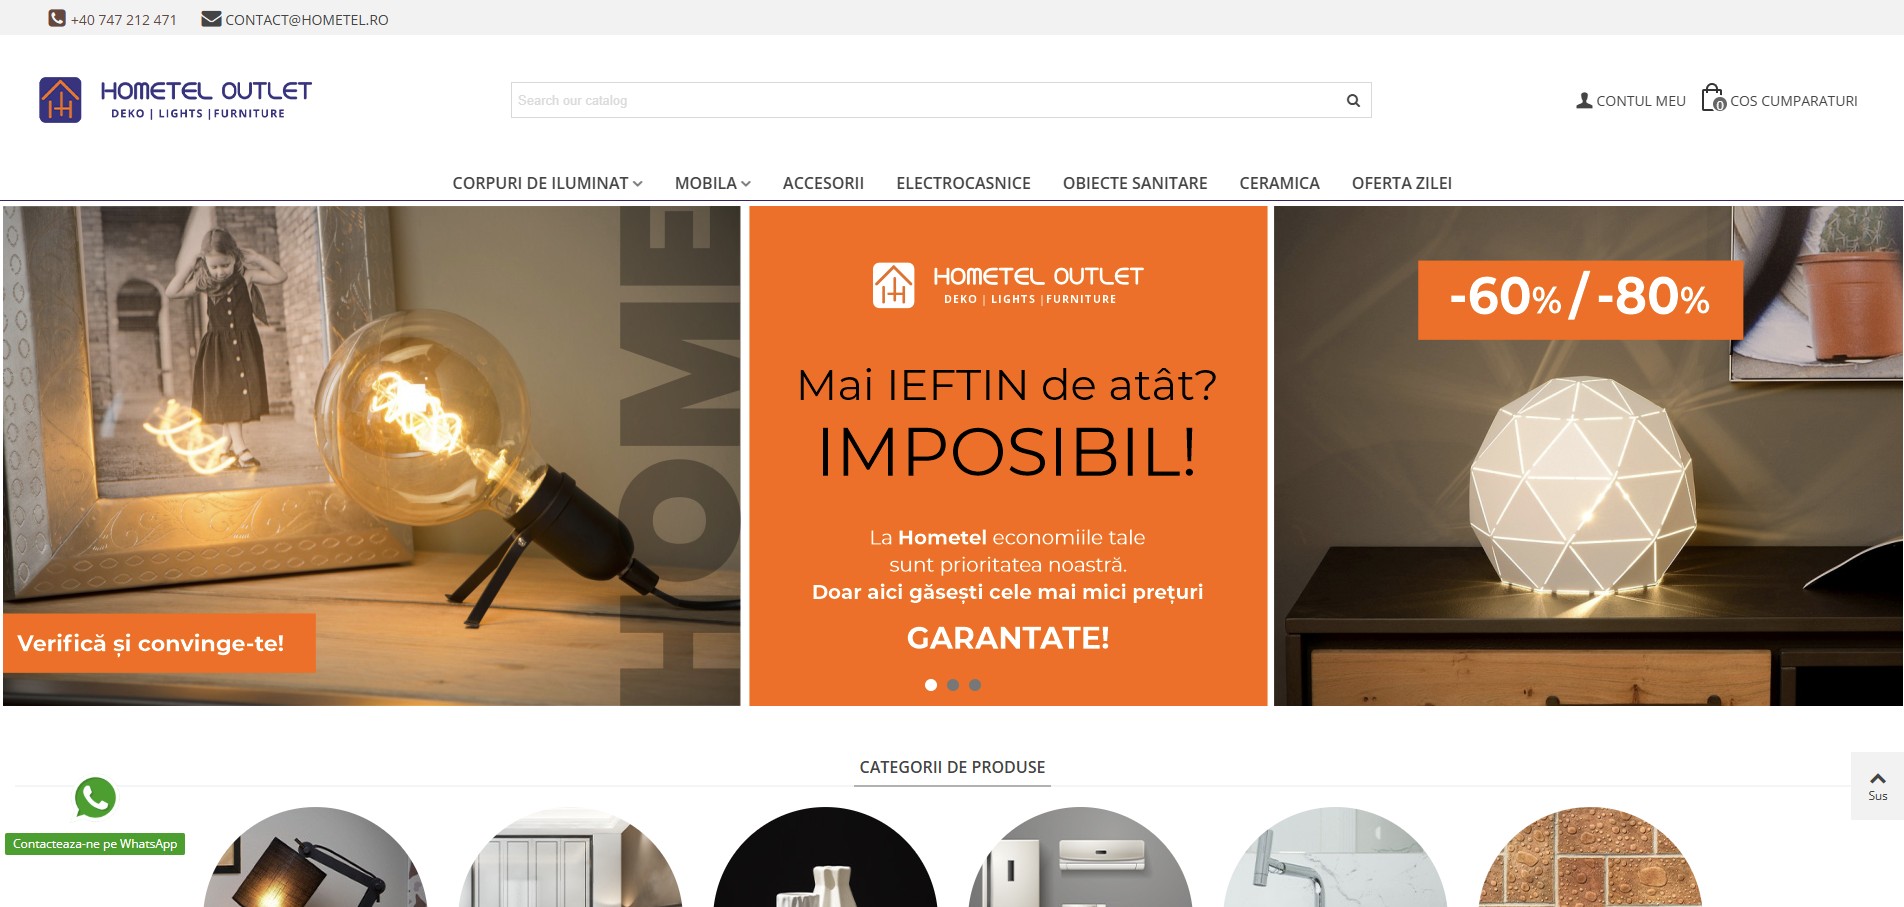This screenshot has width=1904, height=907.
Task: Select the second slider dot
Action: (953, 685)
